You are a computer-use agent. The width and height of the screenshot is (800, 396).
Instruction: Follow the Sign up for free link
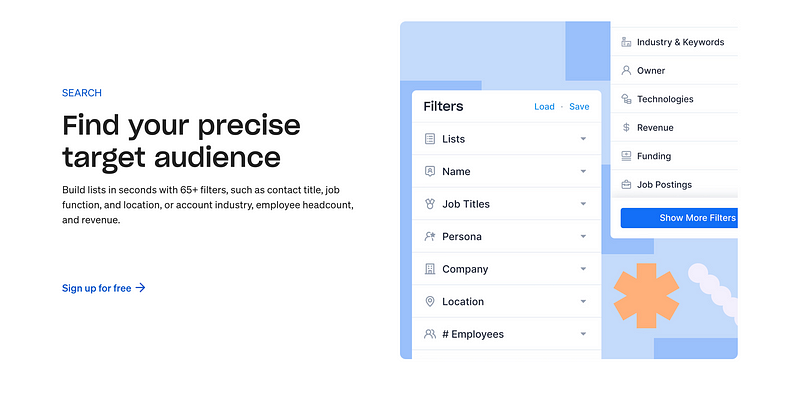pyautogui.click(x=104, y=288)
